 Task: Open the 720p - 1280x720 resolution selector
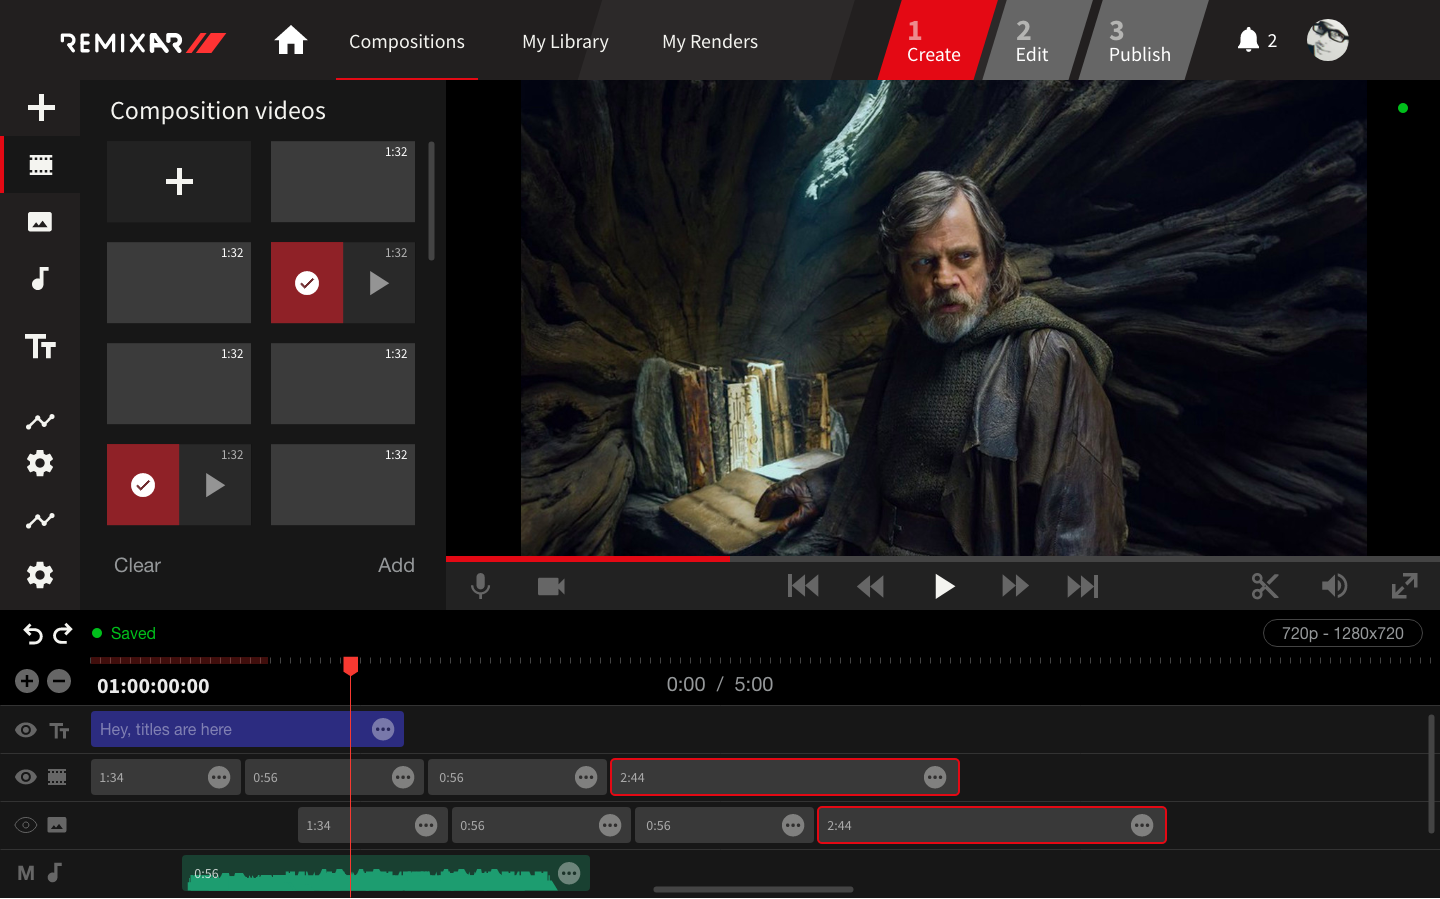[x=1343, y=633]
